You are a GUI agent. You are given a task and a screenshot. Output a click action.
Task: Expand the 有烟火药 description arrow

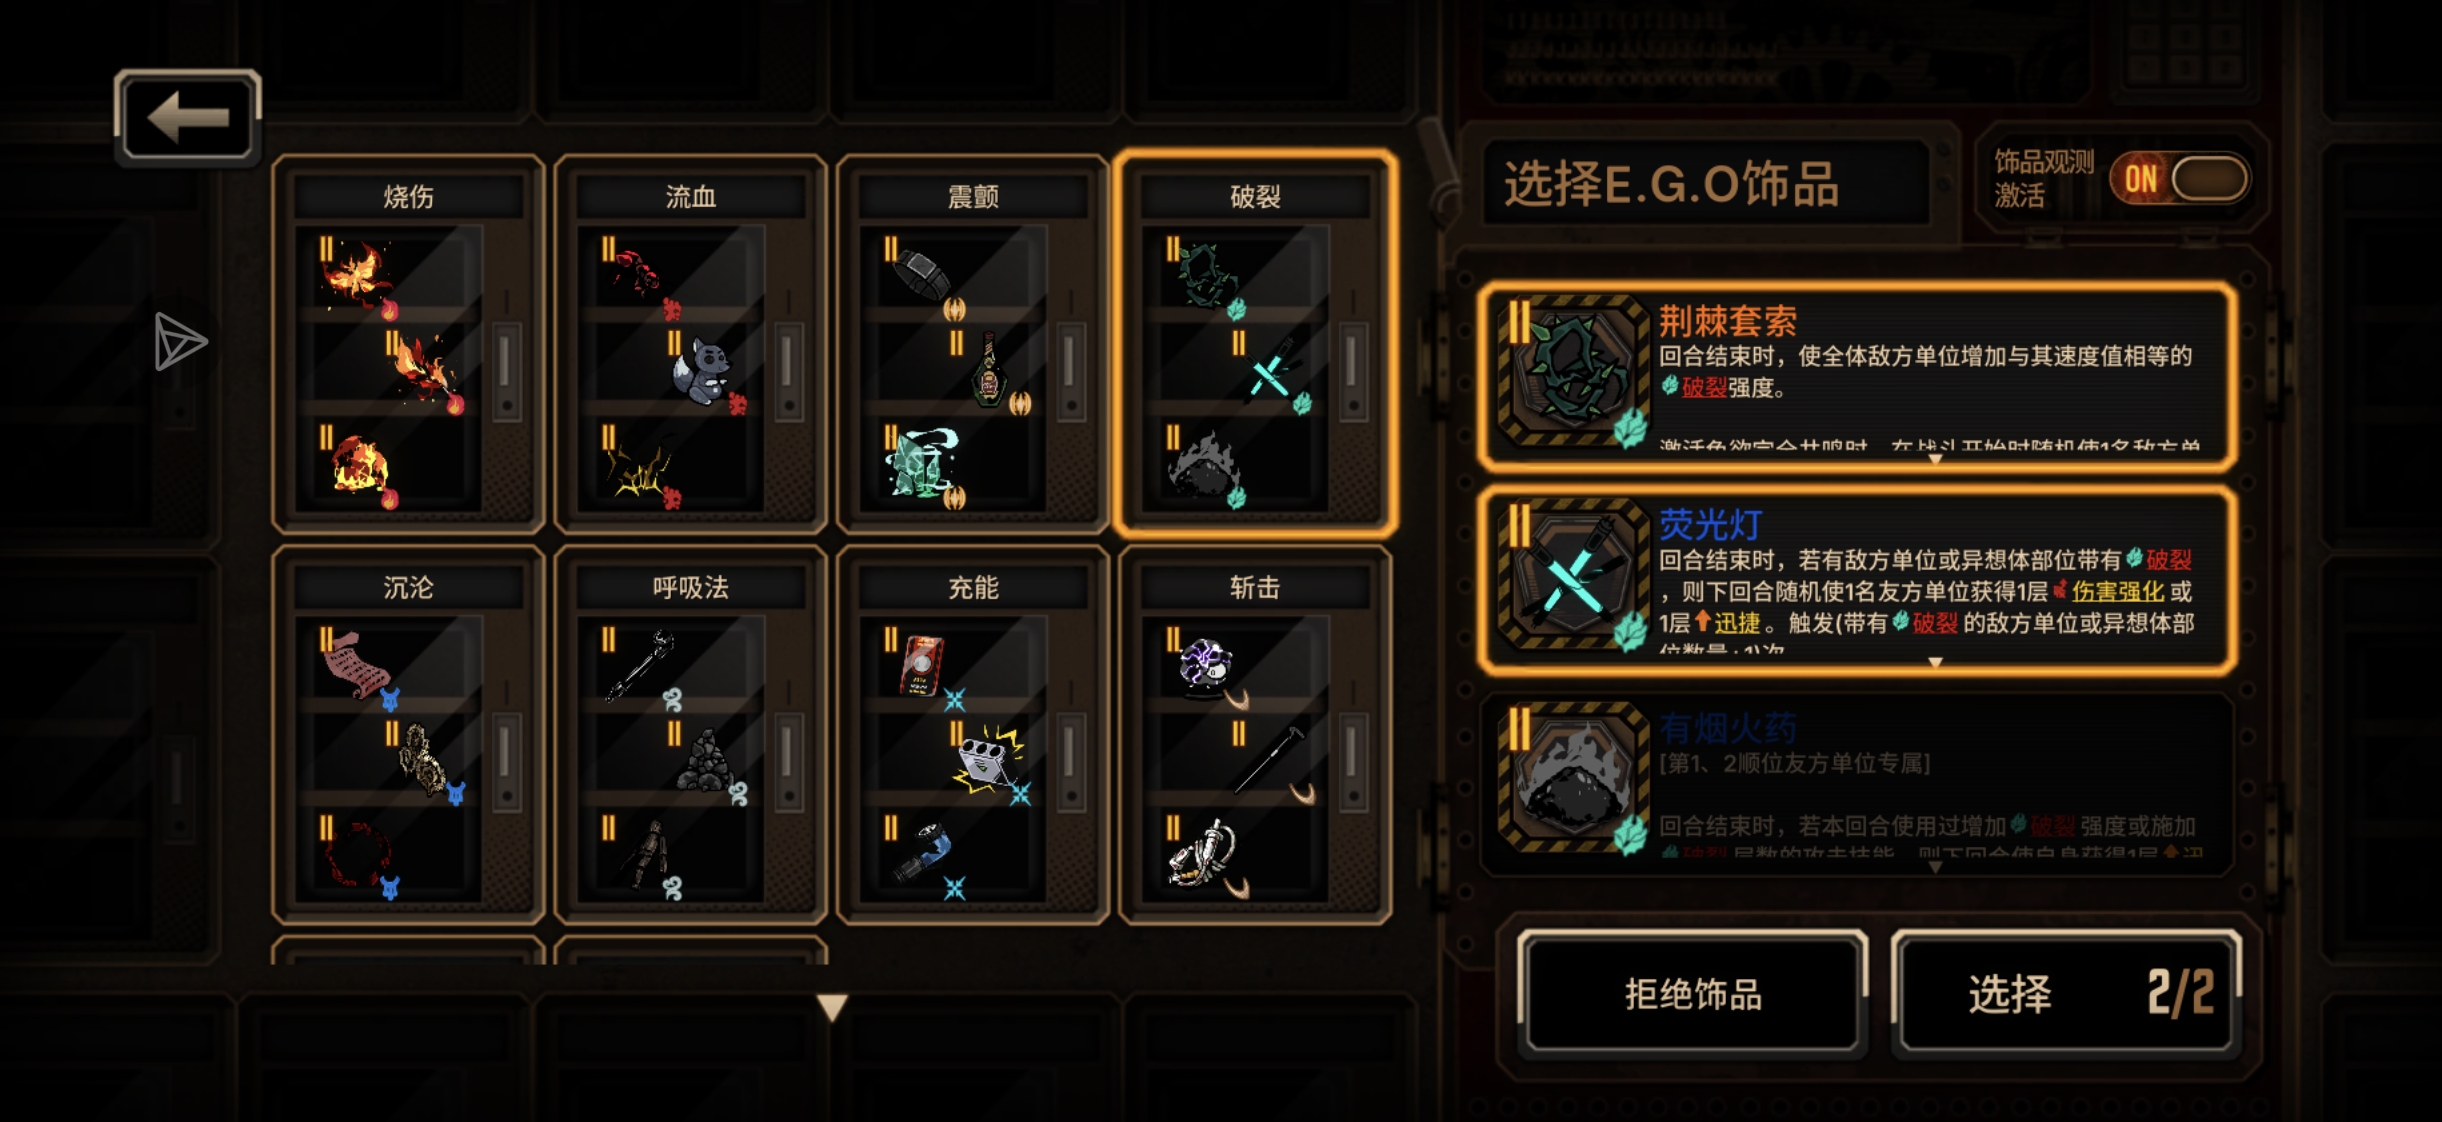pos(1935,867)
